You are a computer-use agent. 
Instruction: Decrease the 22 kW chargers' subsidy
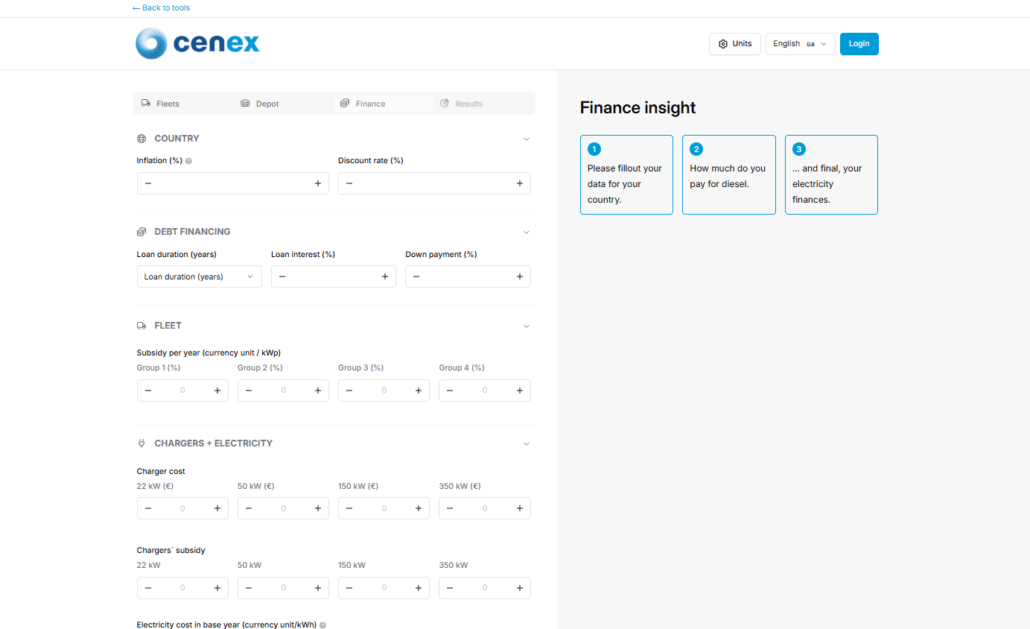tap(148, 588)
